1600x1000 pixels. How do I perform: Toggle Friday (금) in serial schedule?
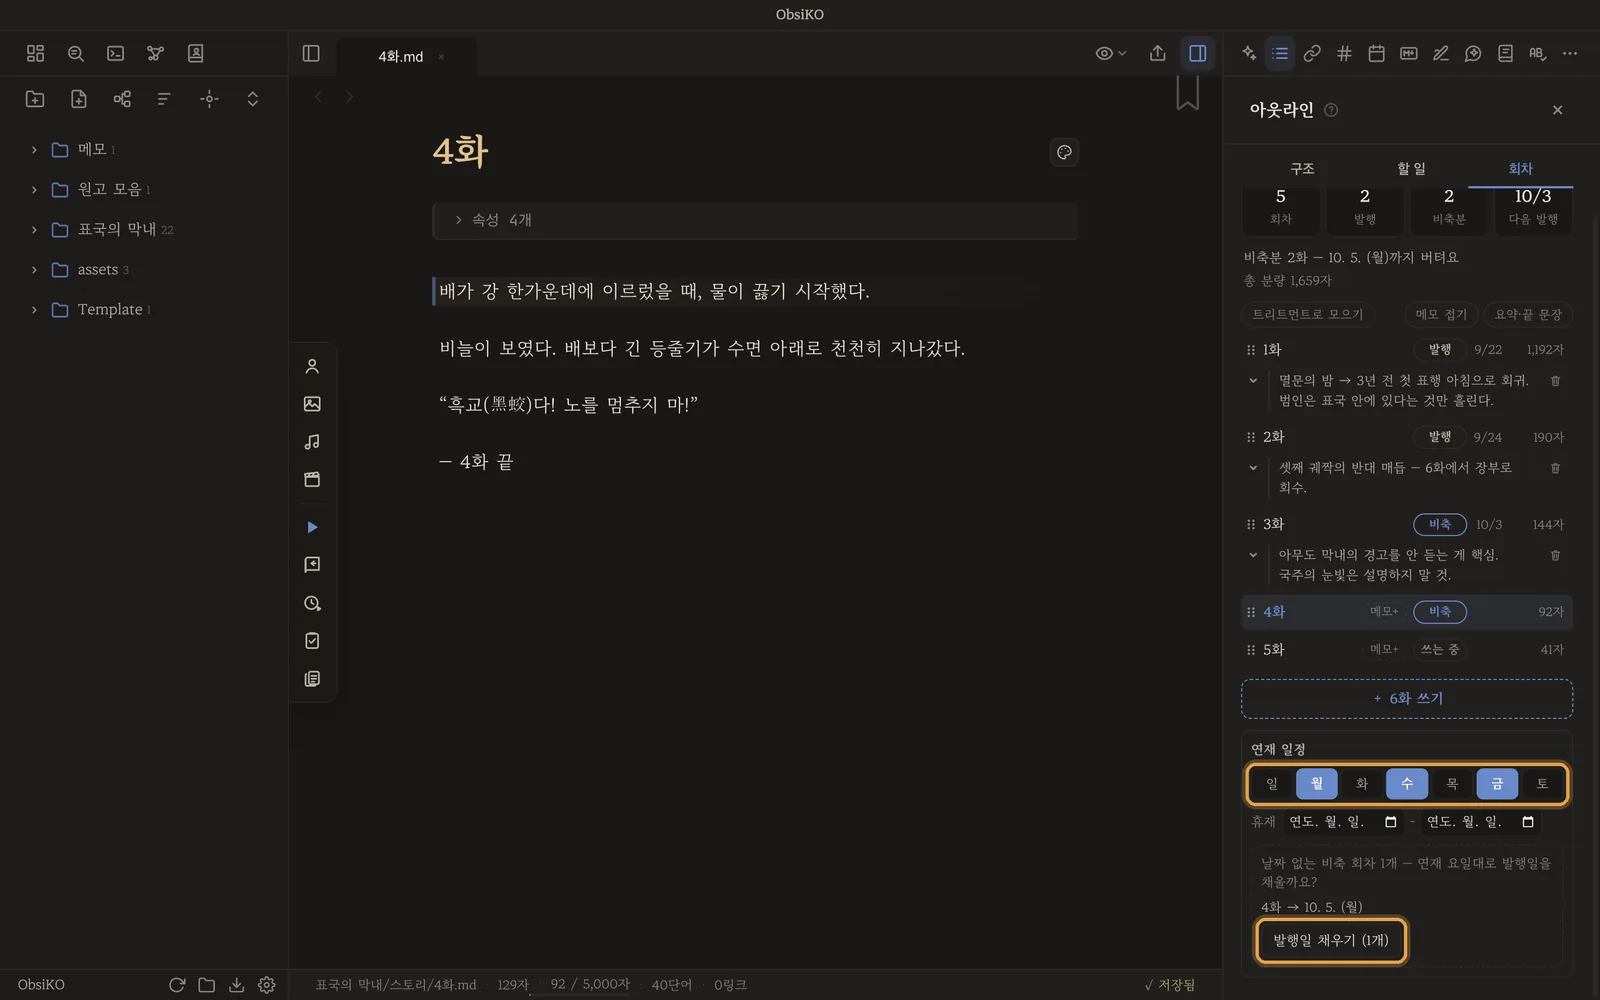point(1496,784)
